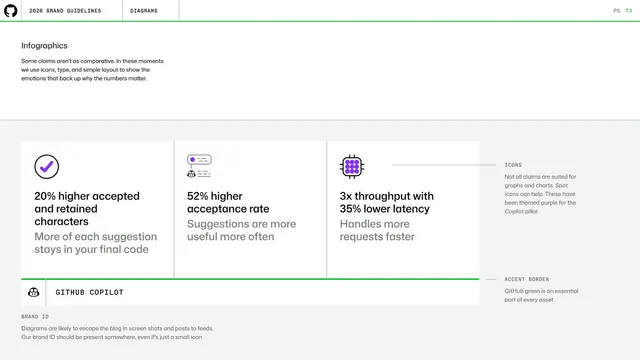Click the Copilot icon beside GITHUB COPILOT
The width and height of the screenshot is (640, 360).
click(33, 292)
